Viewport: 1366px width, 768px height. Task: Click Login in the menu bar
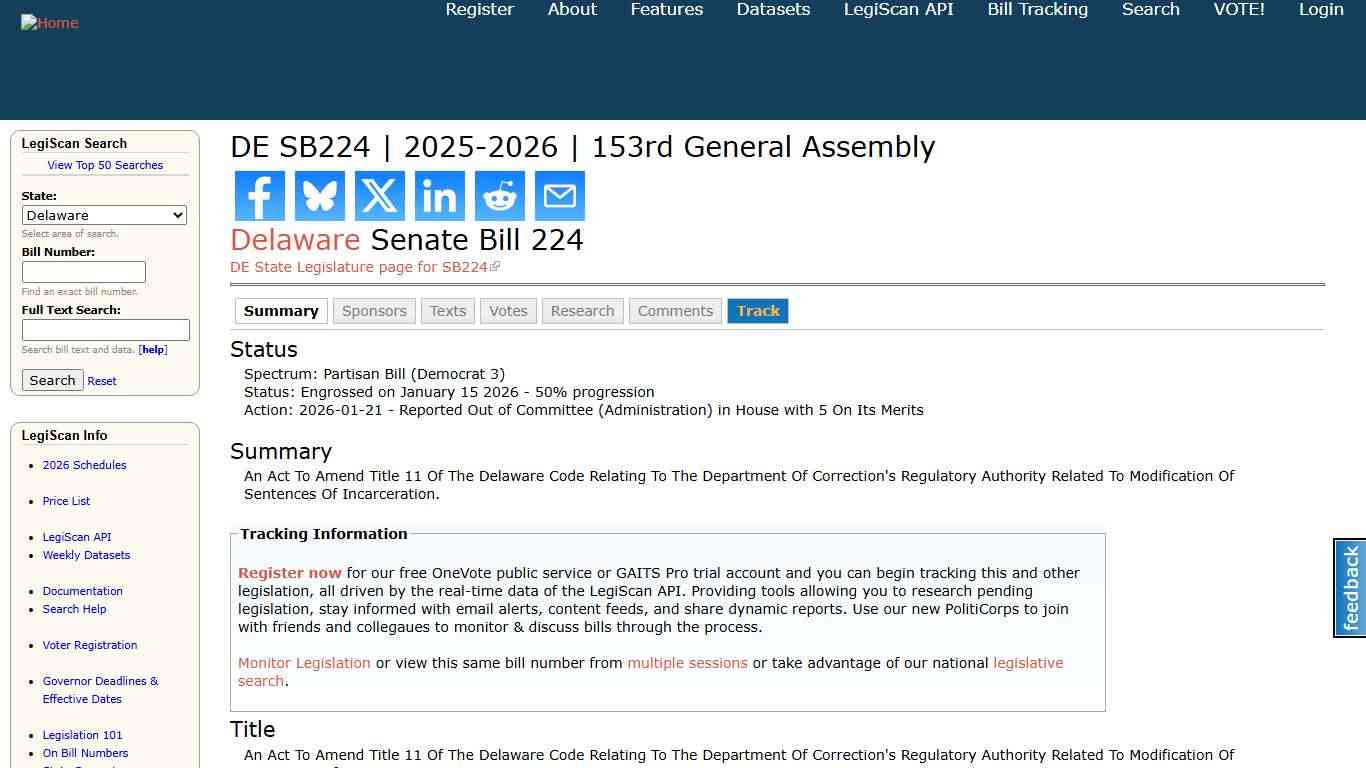(1321, 9)
